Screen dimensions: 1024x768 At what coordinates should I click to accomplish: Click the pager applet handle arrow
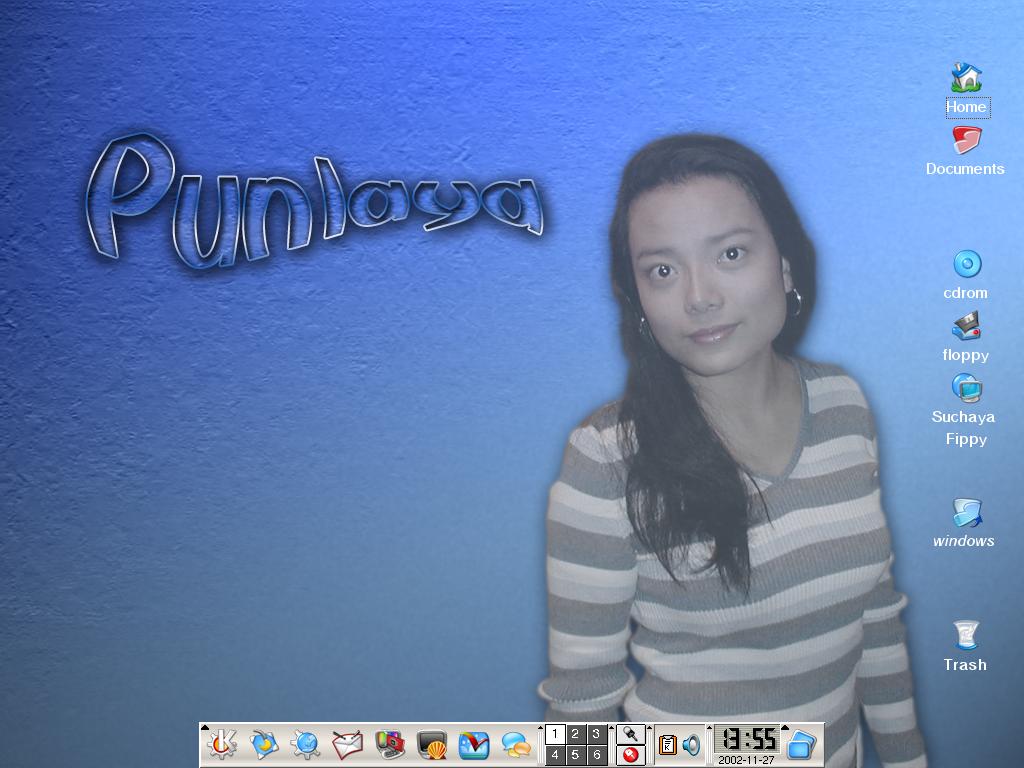540,728
